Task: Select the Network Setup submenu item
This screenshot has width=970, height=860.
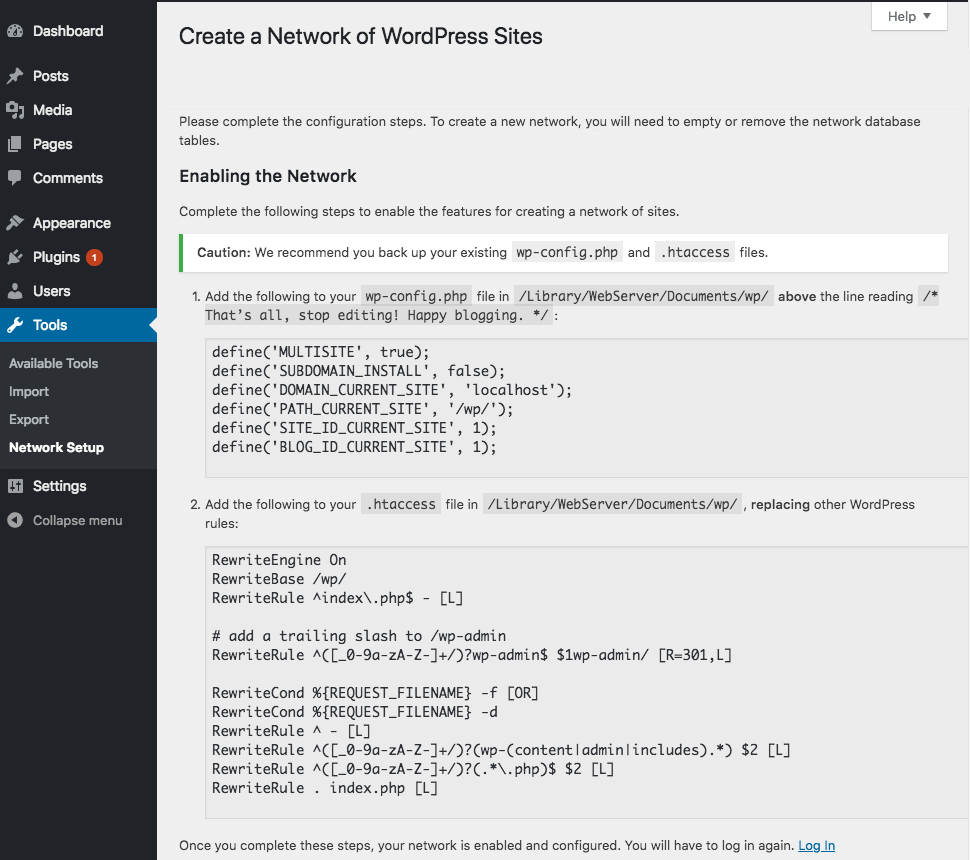Action: [x=56, y=447]
